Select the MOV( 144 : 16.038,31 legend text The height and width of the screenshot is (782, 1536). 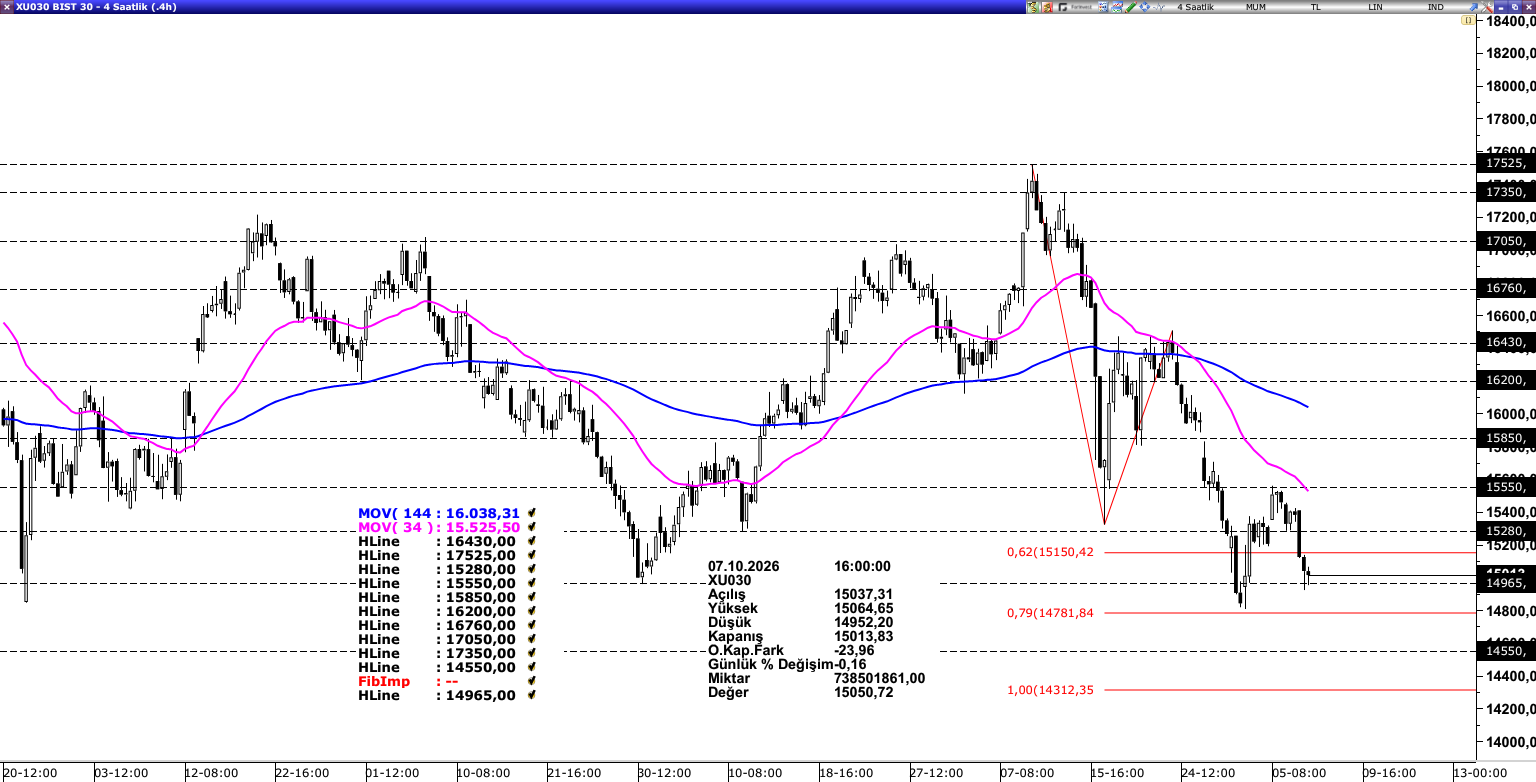click(x=439, y=513)
